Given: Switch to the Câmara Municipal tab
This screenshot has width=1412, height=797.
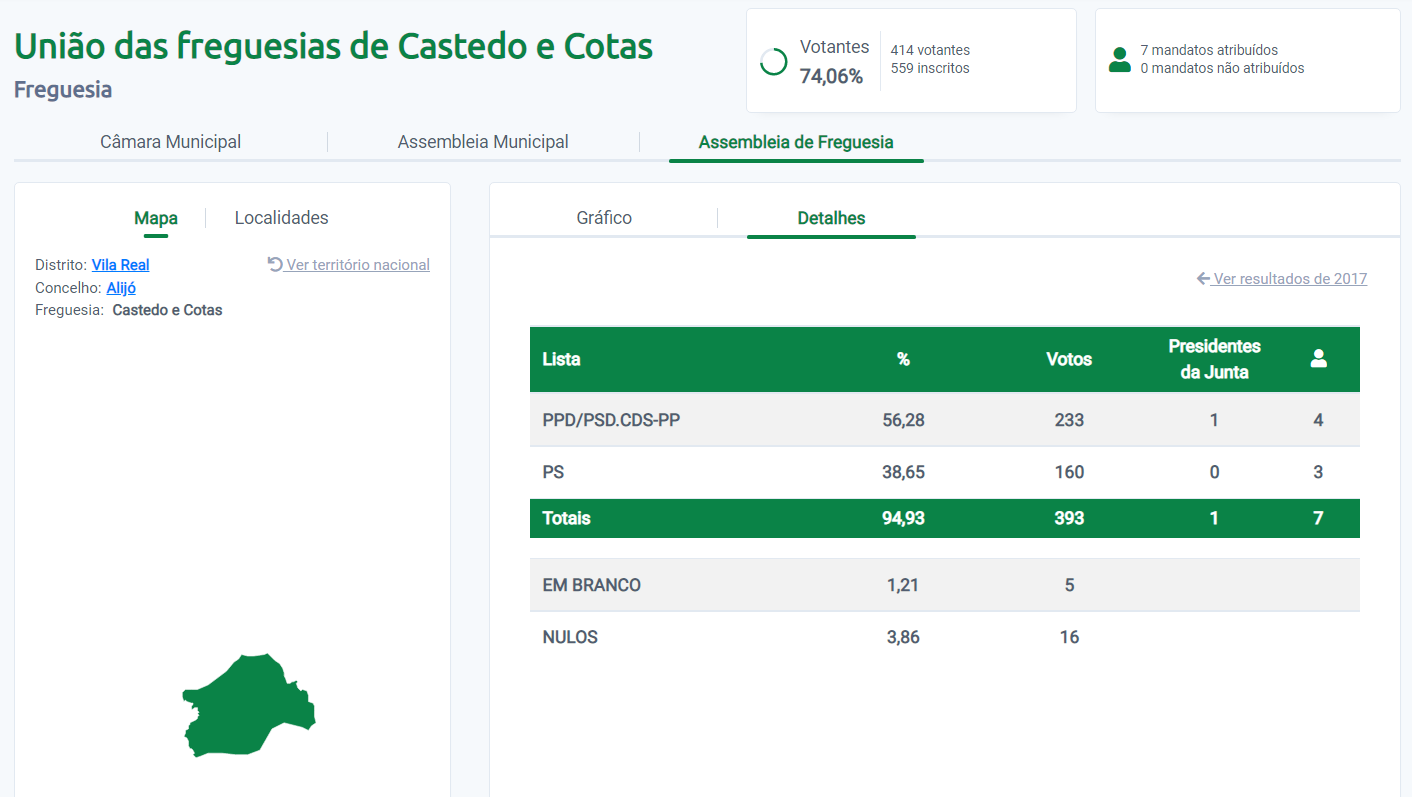Looking at the screenshot, I should coord(170,142).
